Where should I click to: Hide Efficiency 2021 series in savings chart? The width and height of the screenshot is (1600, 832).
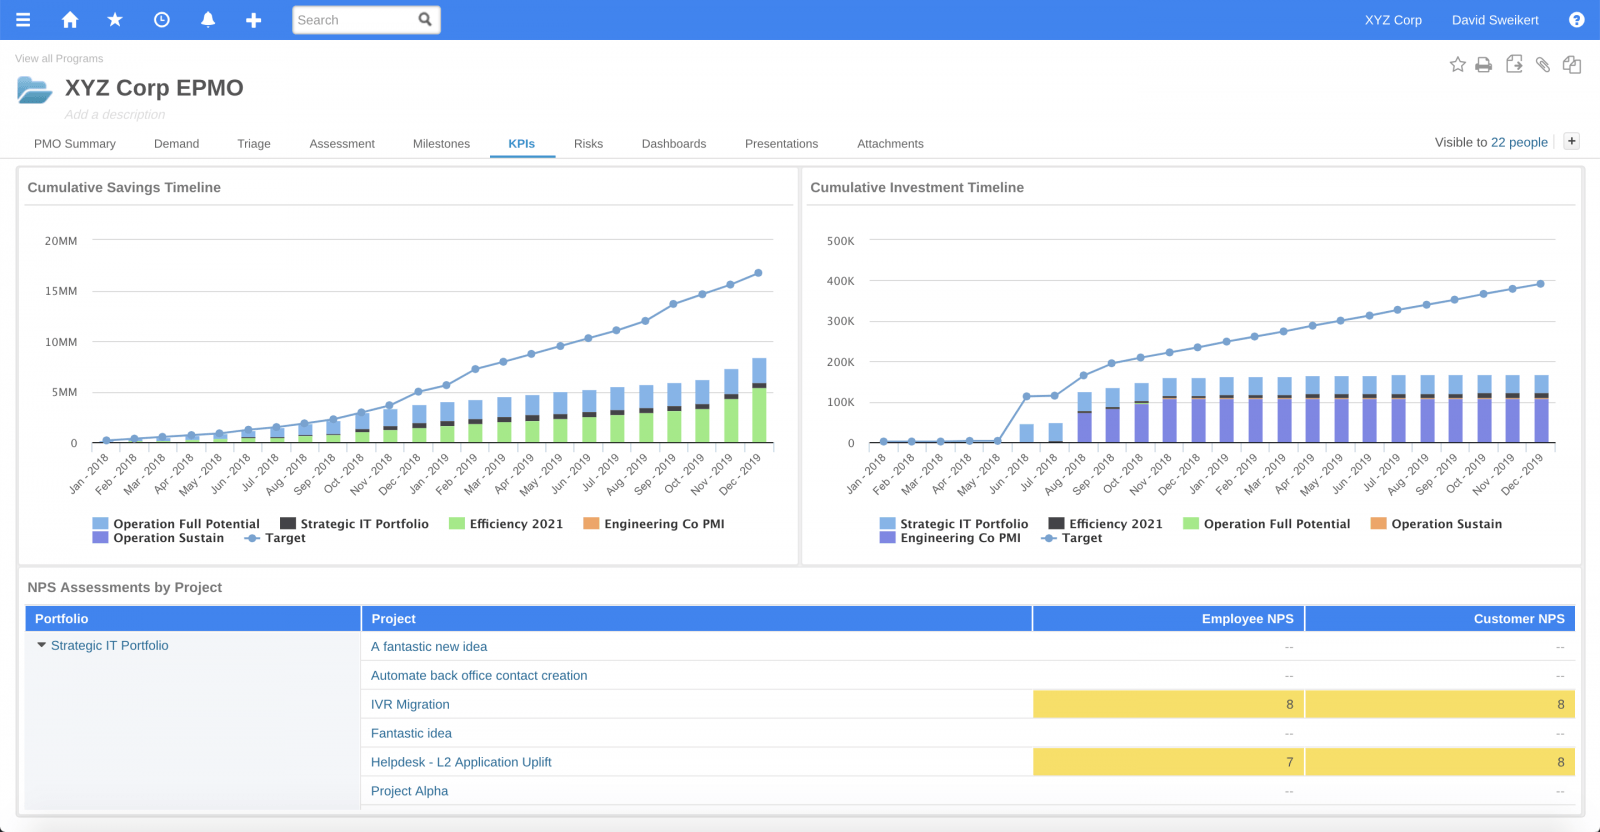(x=515, y=524)
